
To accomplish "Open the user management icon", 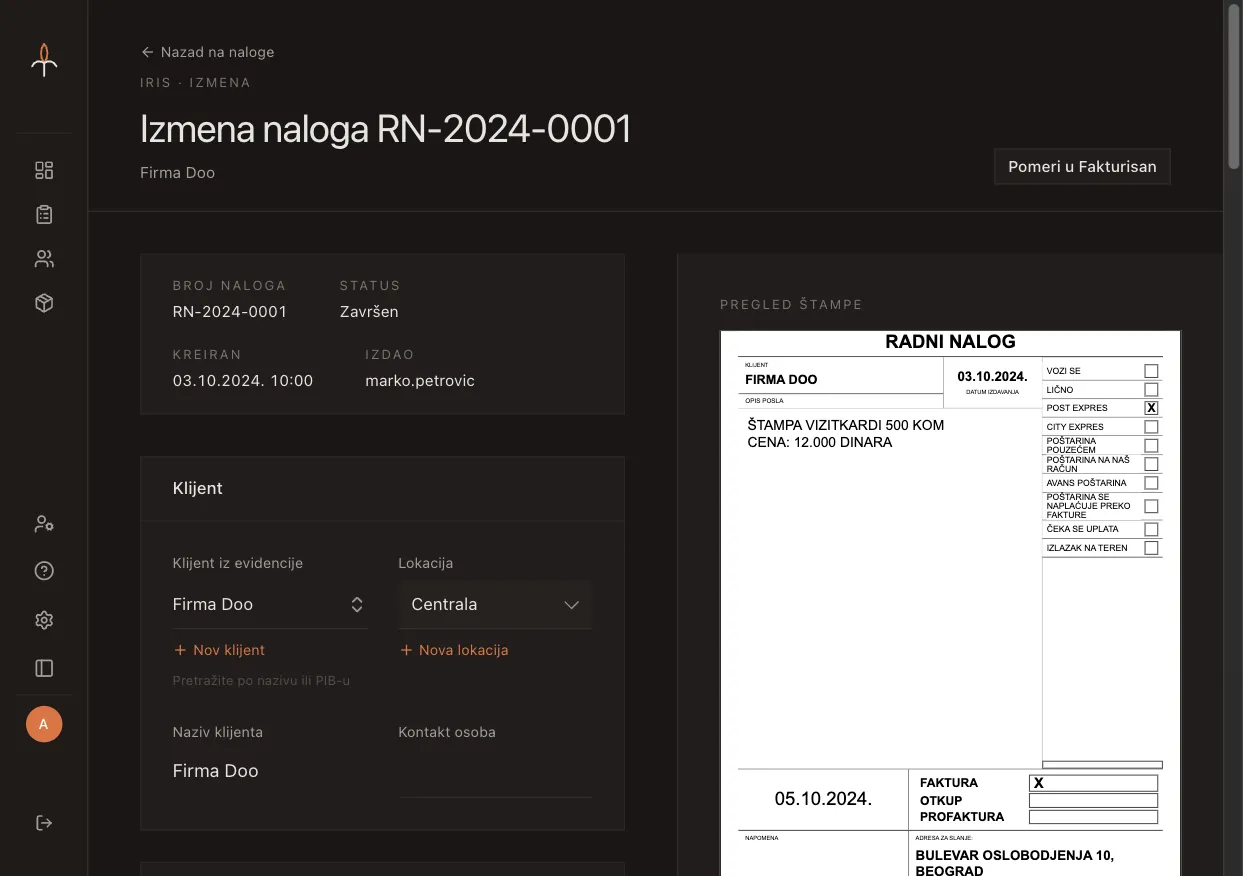I will [44, 523].
